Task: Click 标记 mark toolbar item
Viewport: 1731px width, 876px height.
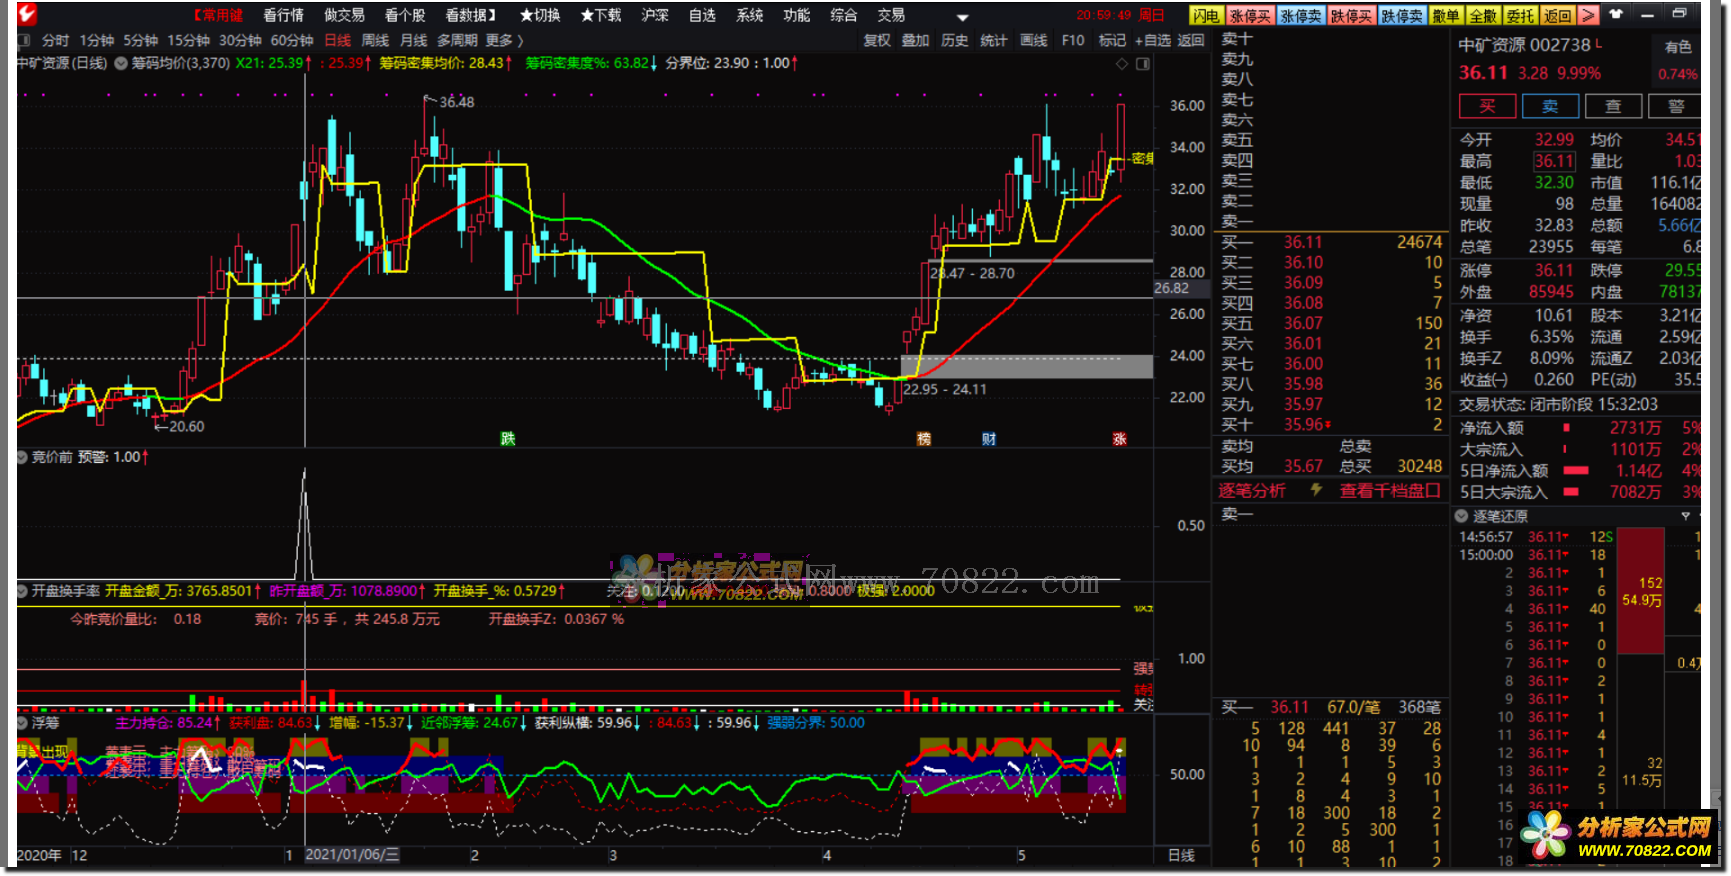Action: (x=1112, y=41)
